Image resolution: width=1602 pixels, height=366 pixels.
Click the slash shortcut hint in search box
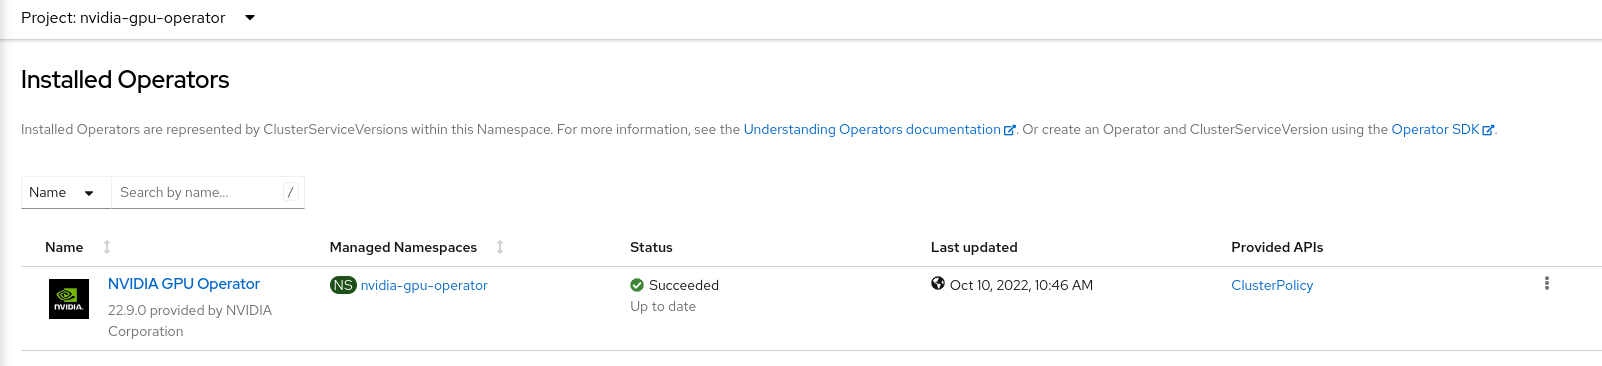290,192
